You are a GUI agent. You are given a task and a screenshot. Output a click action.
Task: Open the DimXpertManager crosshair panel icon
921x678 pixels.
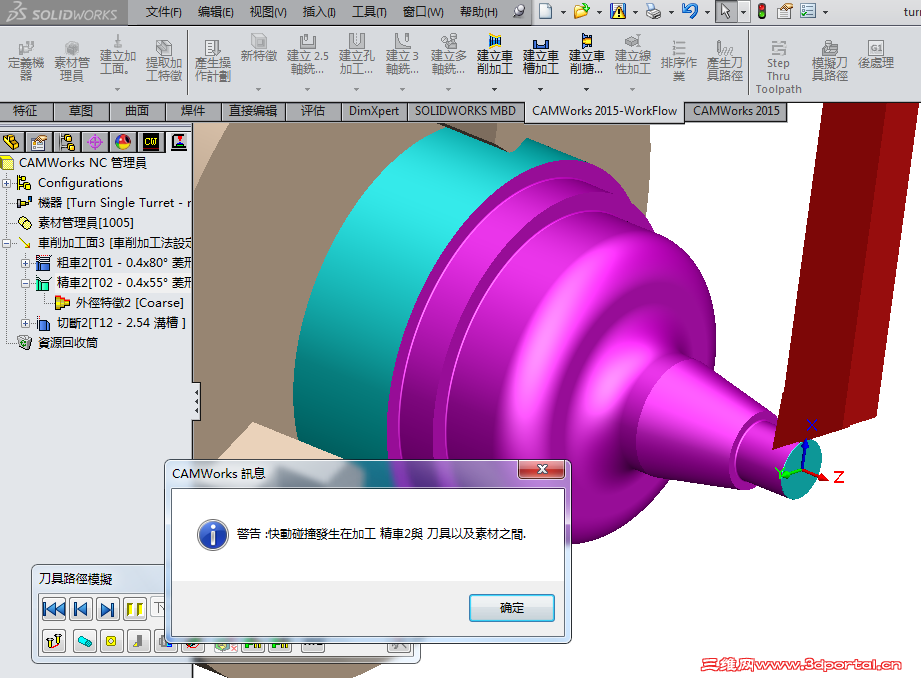95,142
